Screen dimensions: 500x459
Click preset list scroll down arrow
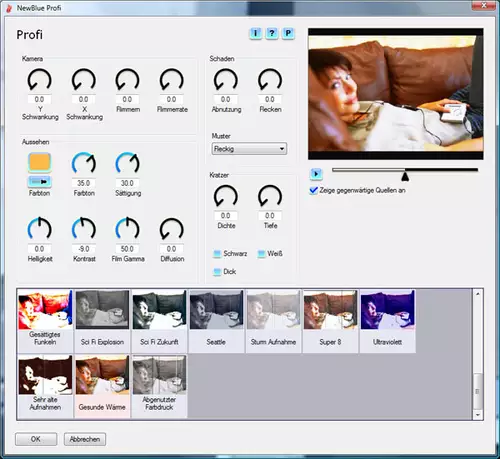coord(478,415)
